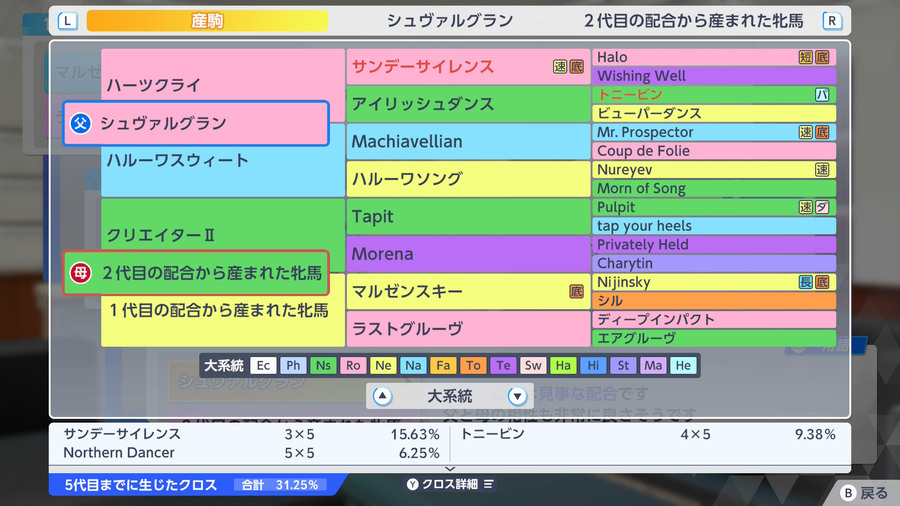Image resolution: width=900 pixels, height=506 pixels.
Task: Select Morena pedigree cell
Action: click(x=468, y=254)
